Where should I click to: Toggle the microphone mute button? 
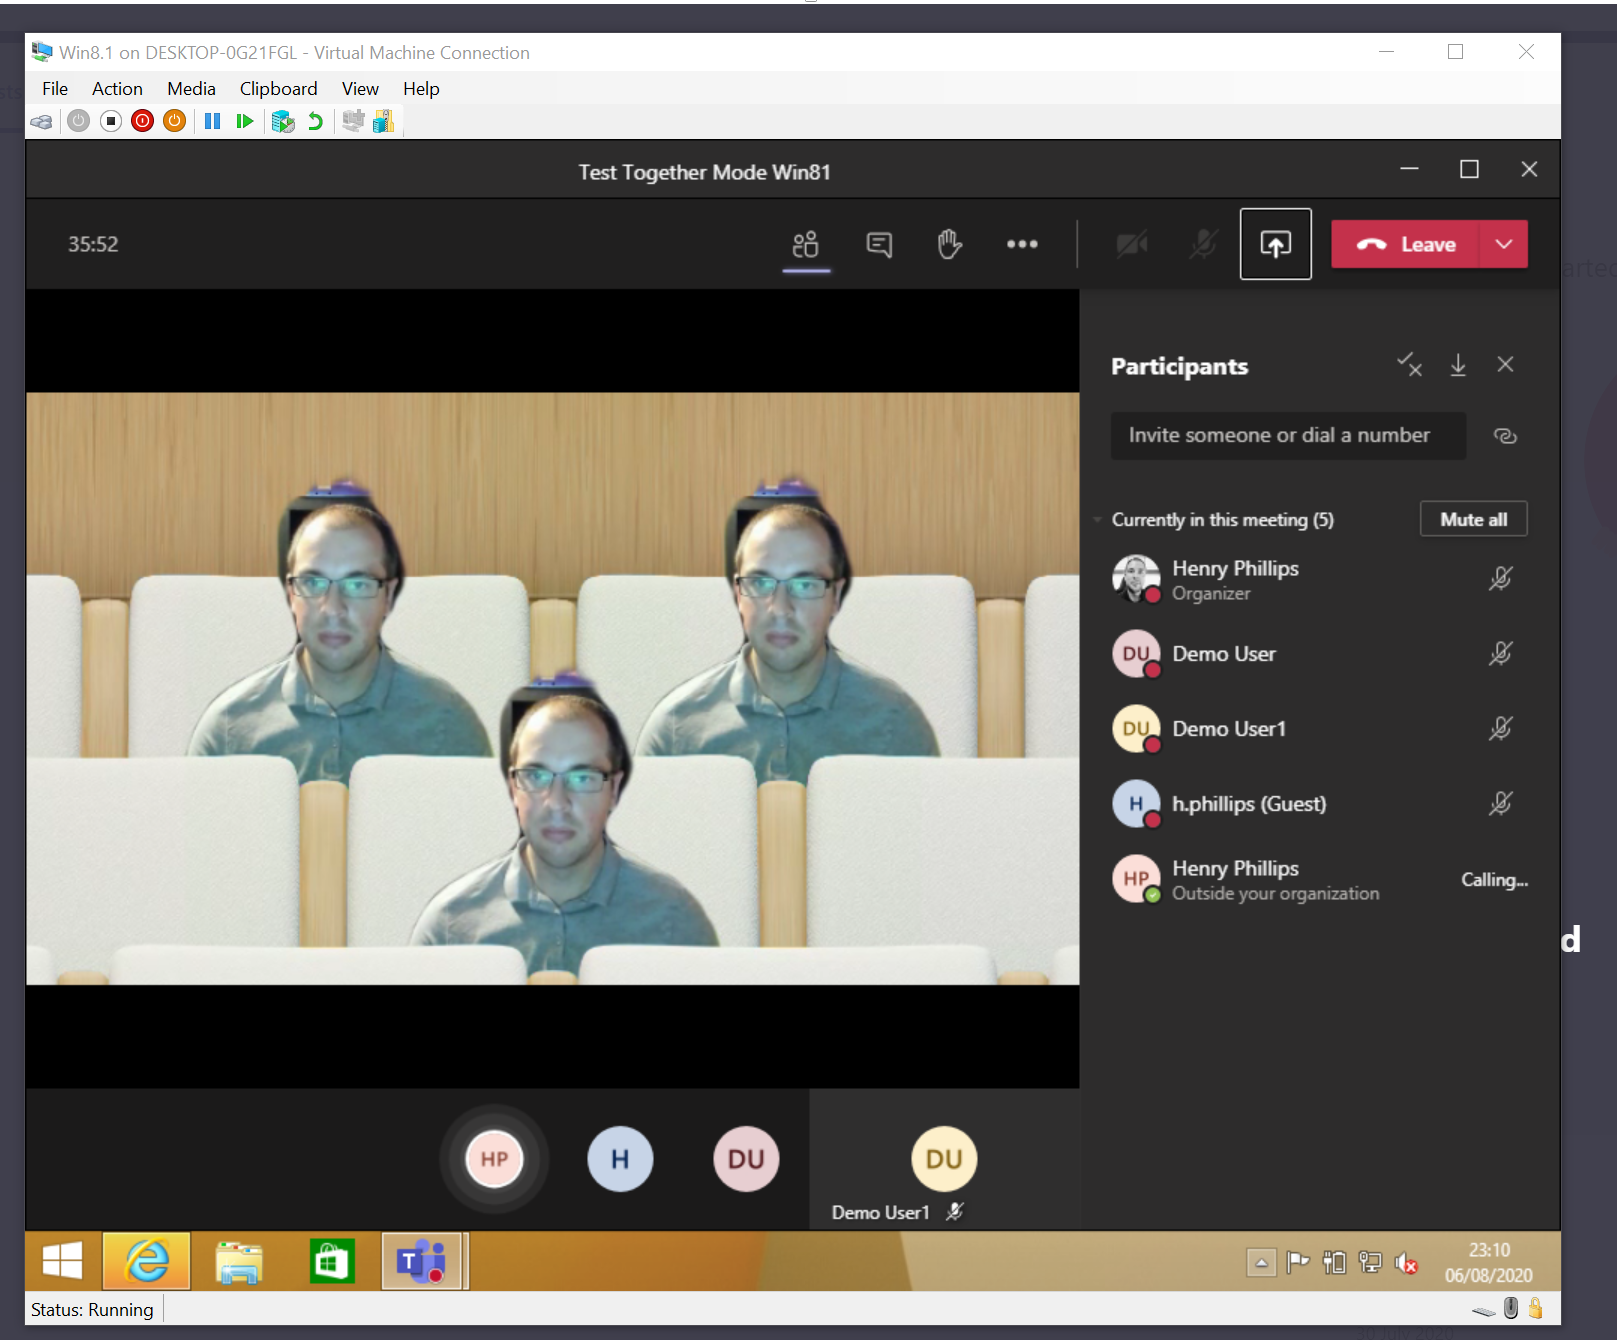1203,245
